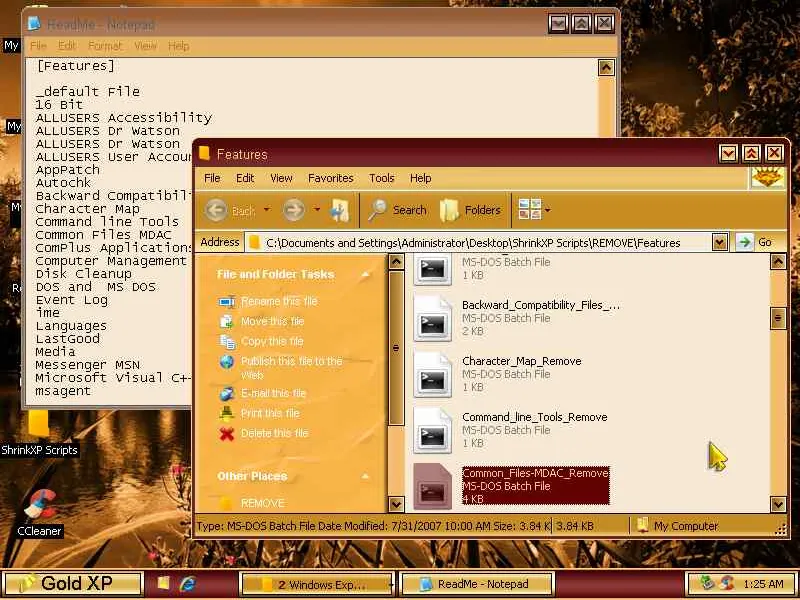800x600 pixels.
Task: Open ShrinkXP Scripts desktop folder
Action: (x=39, y=432)
